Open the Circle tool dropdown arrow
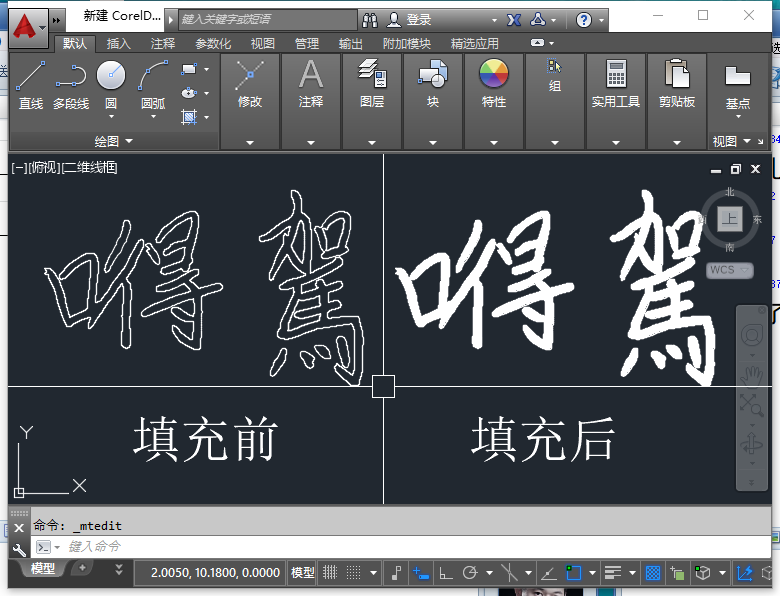Viewport: 780px width, 596px height. pyautogui.click(x=111, y=116)
